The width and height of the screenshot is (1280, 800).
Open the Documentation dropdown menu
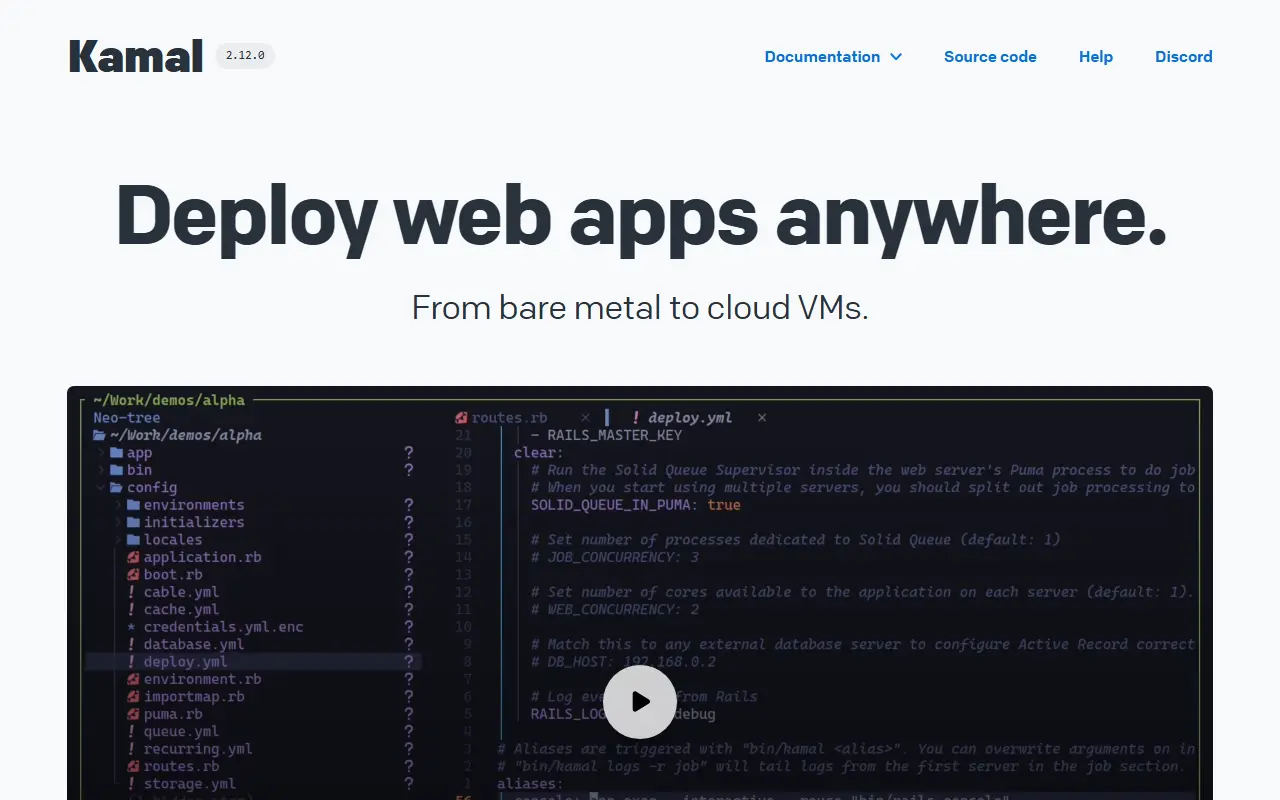(833, 57)
